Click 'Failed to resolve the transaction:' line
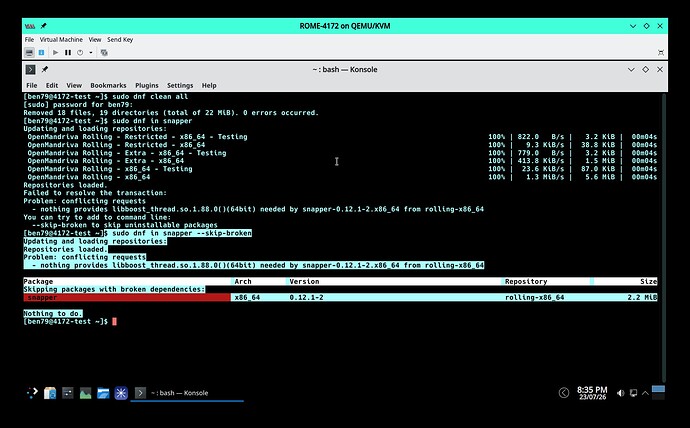 (x=95, y=193)
